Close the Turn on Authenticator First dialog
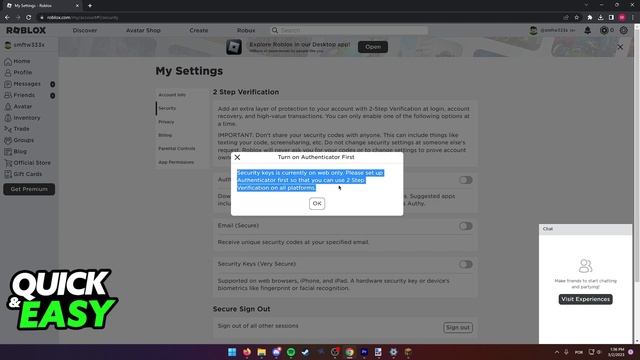Screen dimensions: 640x360 [237, 157]
